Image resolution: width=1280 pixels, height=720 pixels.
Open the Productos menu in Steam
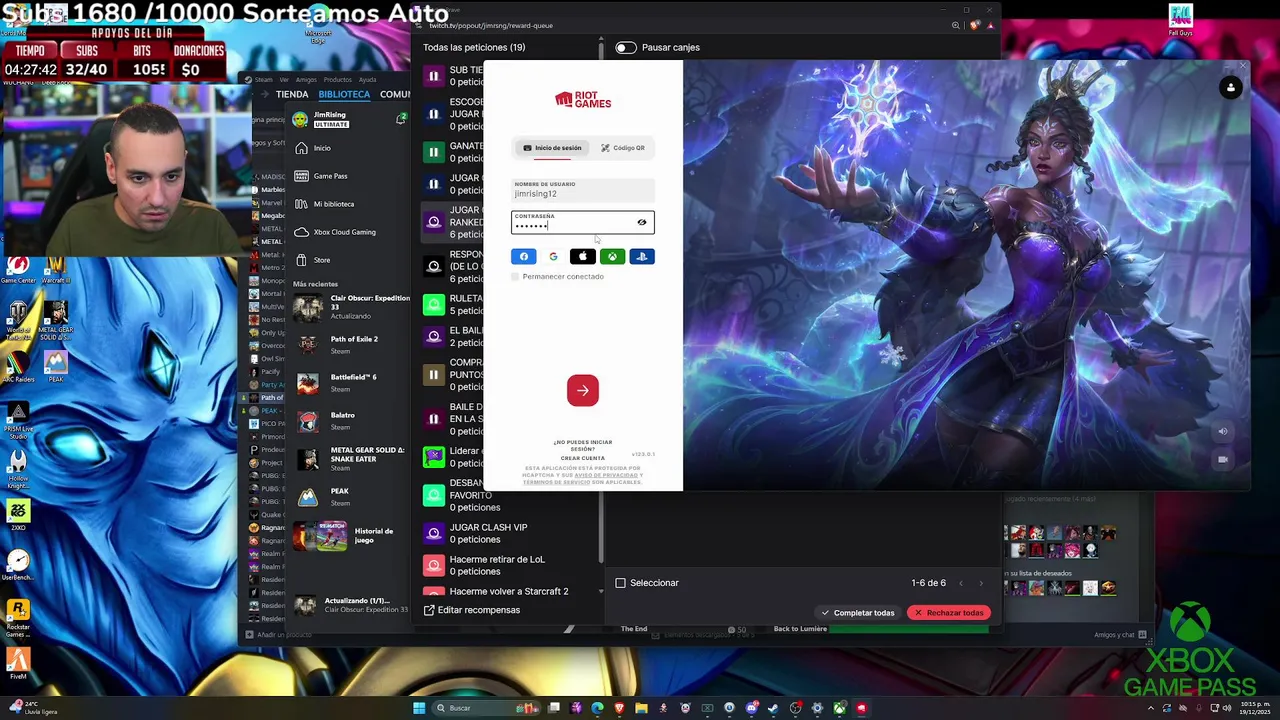(338, 80)
